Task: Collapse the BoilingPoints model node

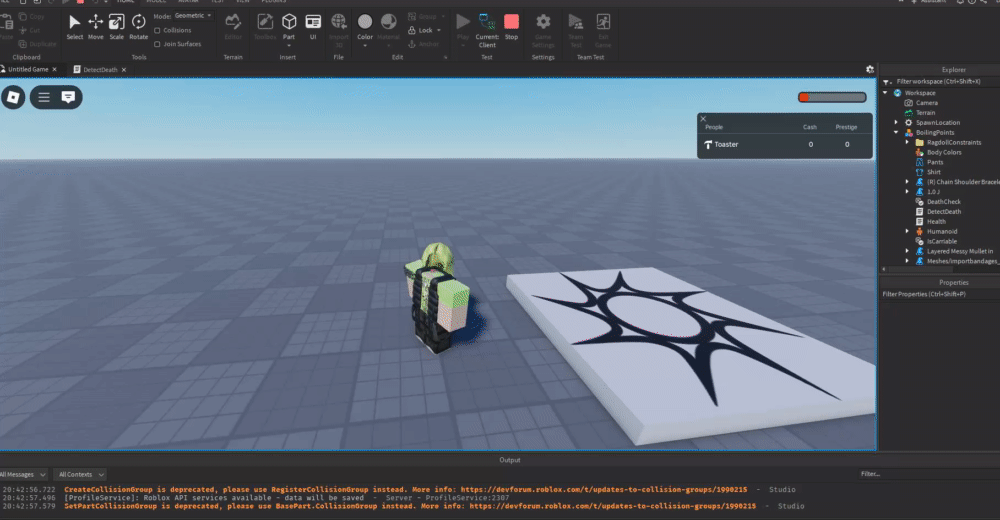Action: point(896,133)
